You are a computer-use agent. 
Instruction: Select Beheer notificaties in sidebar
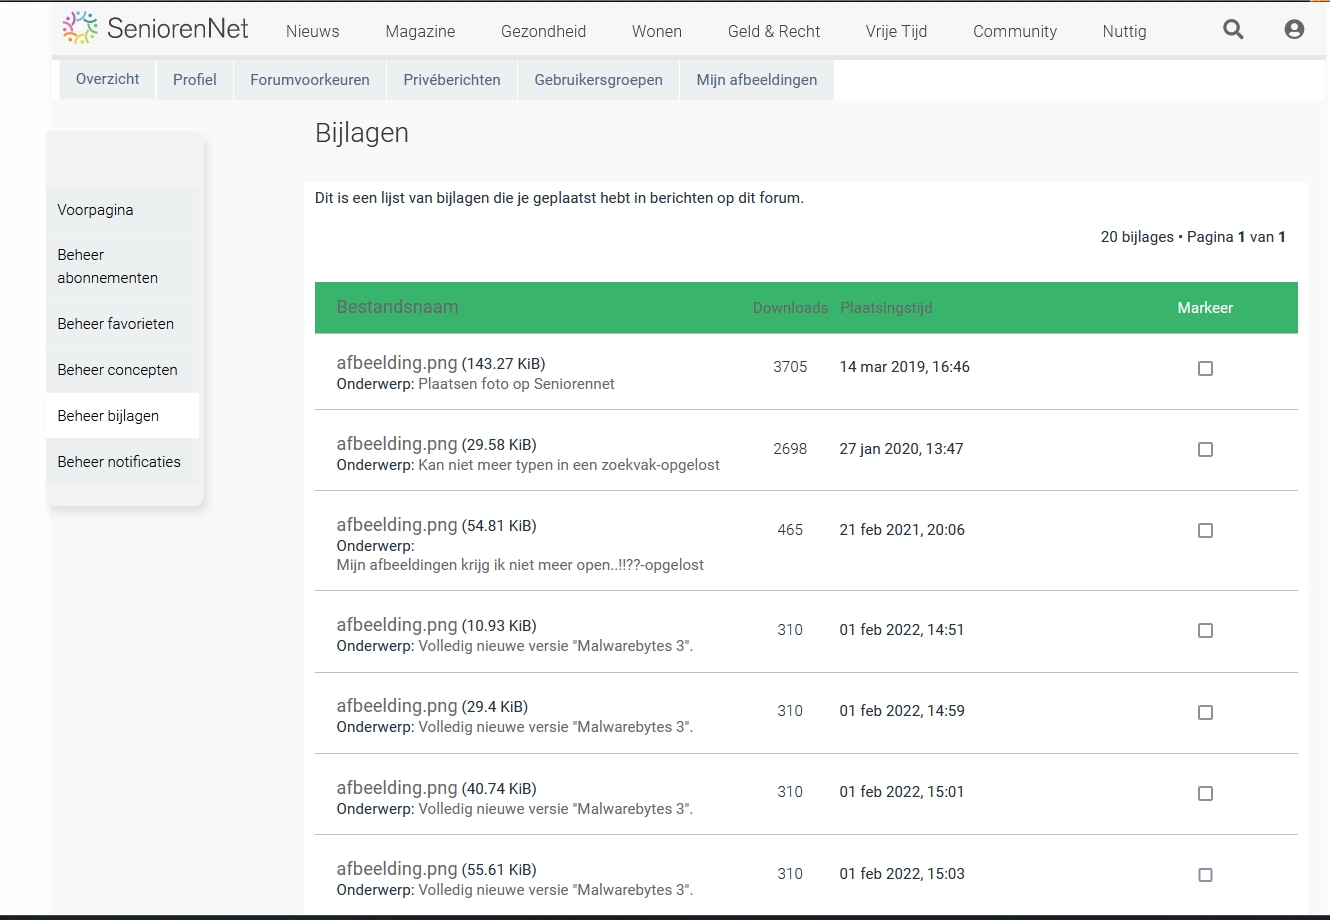point(119,462)
